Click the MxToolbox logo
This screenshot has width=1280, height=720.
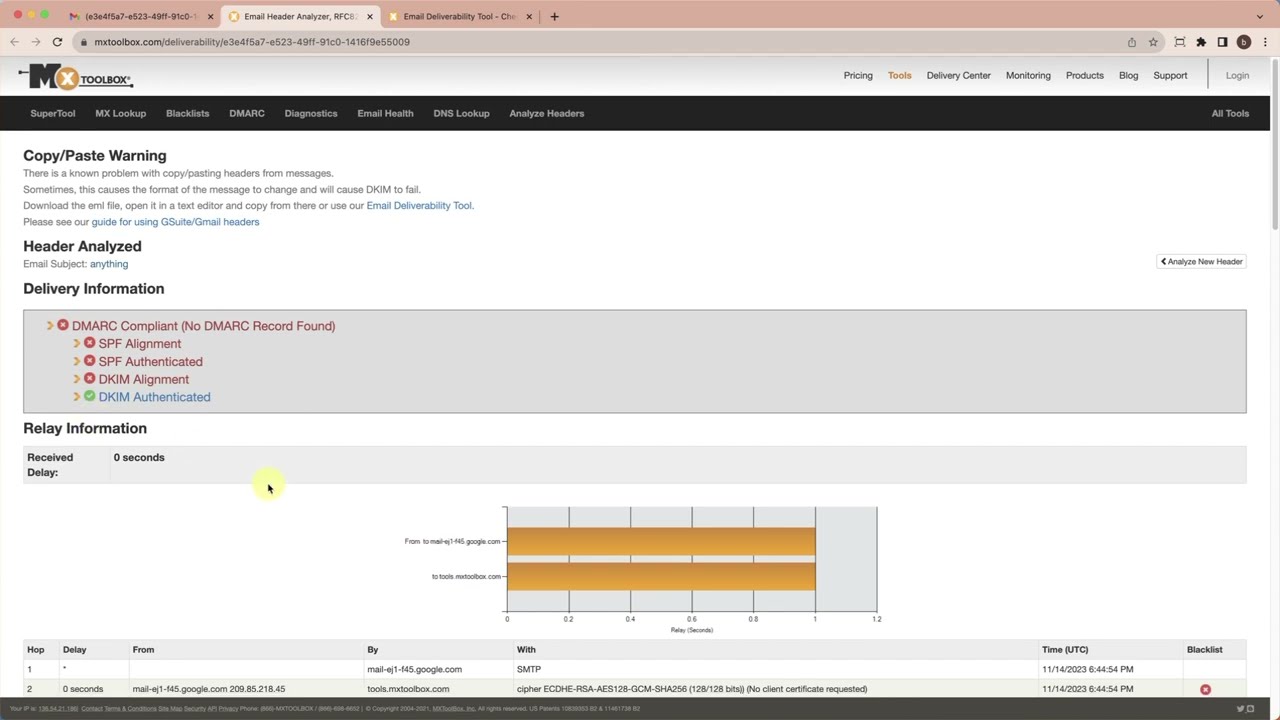[x=76, y=77]
